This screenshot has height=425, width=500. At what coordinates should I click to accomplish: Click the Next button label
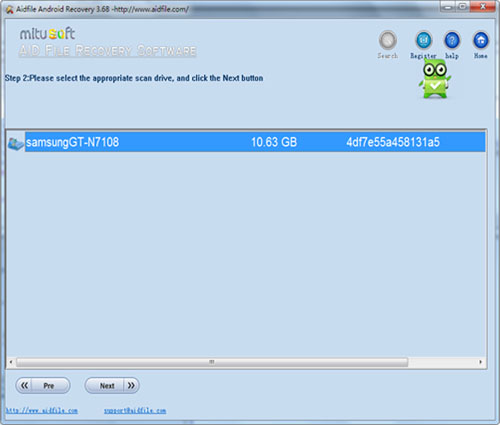[x=107, y=386]
